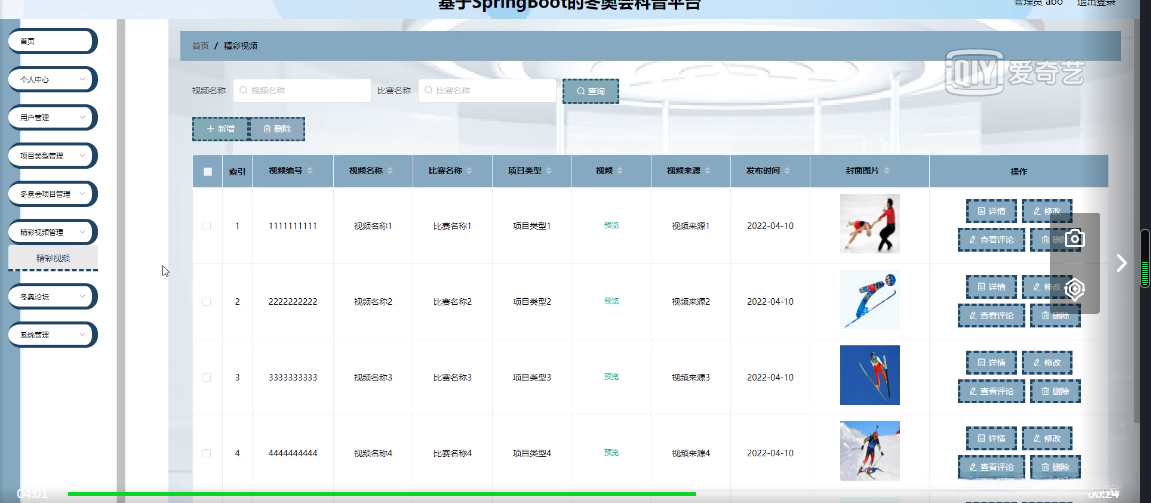Click the hexagon settings icon on overlay
1151x503 pixels.
click(x=1075, y=289)
